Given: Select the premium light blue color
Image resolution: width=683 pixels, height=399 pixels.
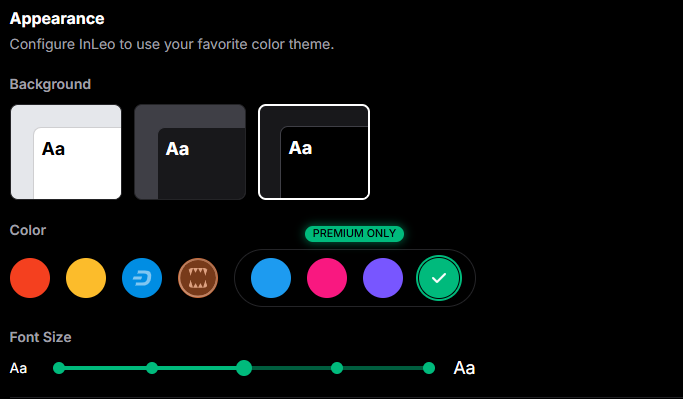Looking at the screenshot, I should 271,278.
